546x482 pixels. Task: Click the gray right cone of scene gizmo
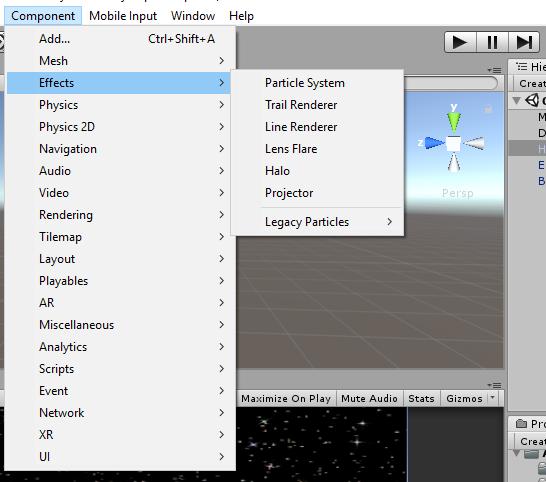pos(474,143)
